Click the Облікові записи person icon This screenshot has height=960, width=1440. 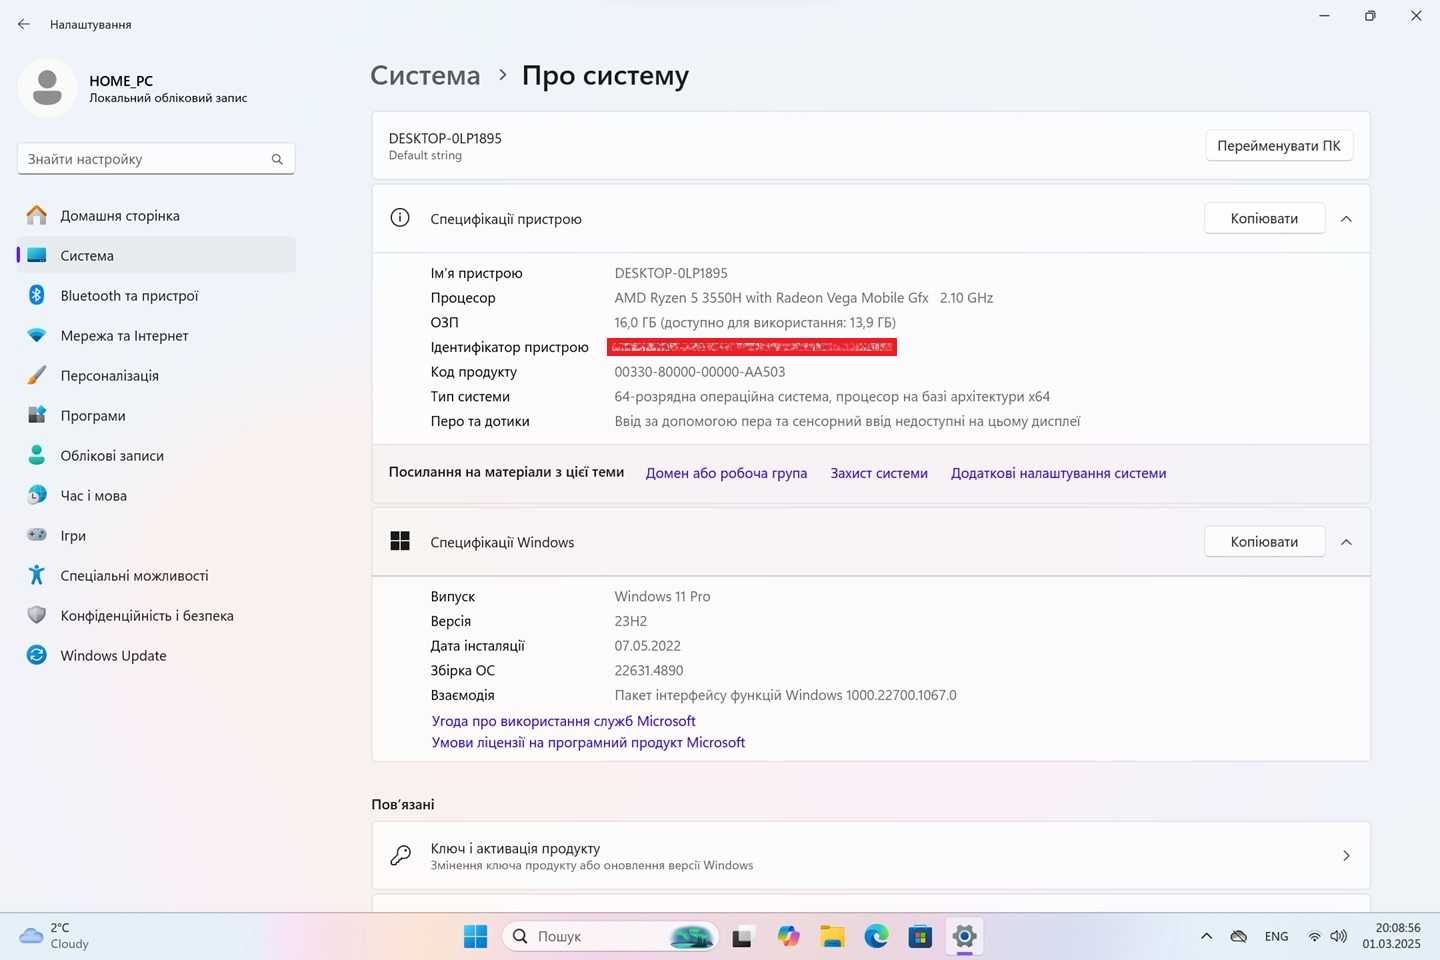37,455
